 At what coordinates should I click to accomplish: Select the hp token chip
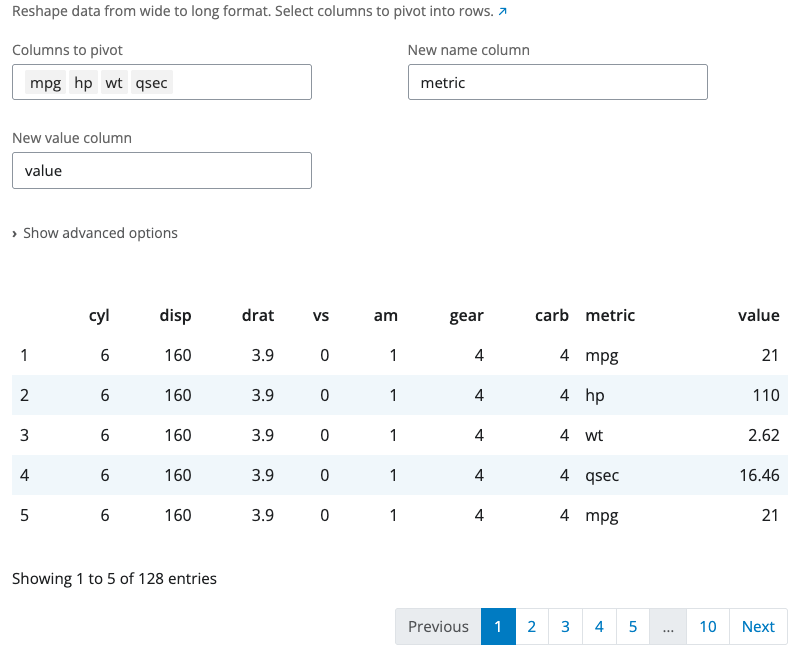[x=83, y=82]
